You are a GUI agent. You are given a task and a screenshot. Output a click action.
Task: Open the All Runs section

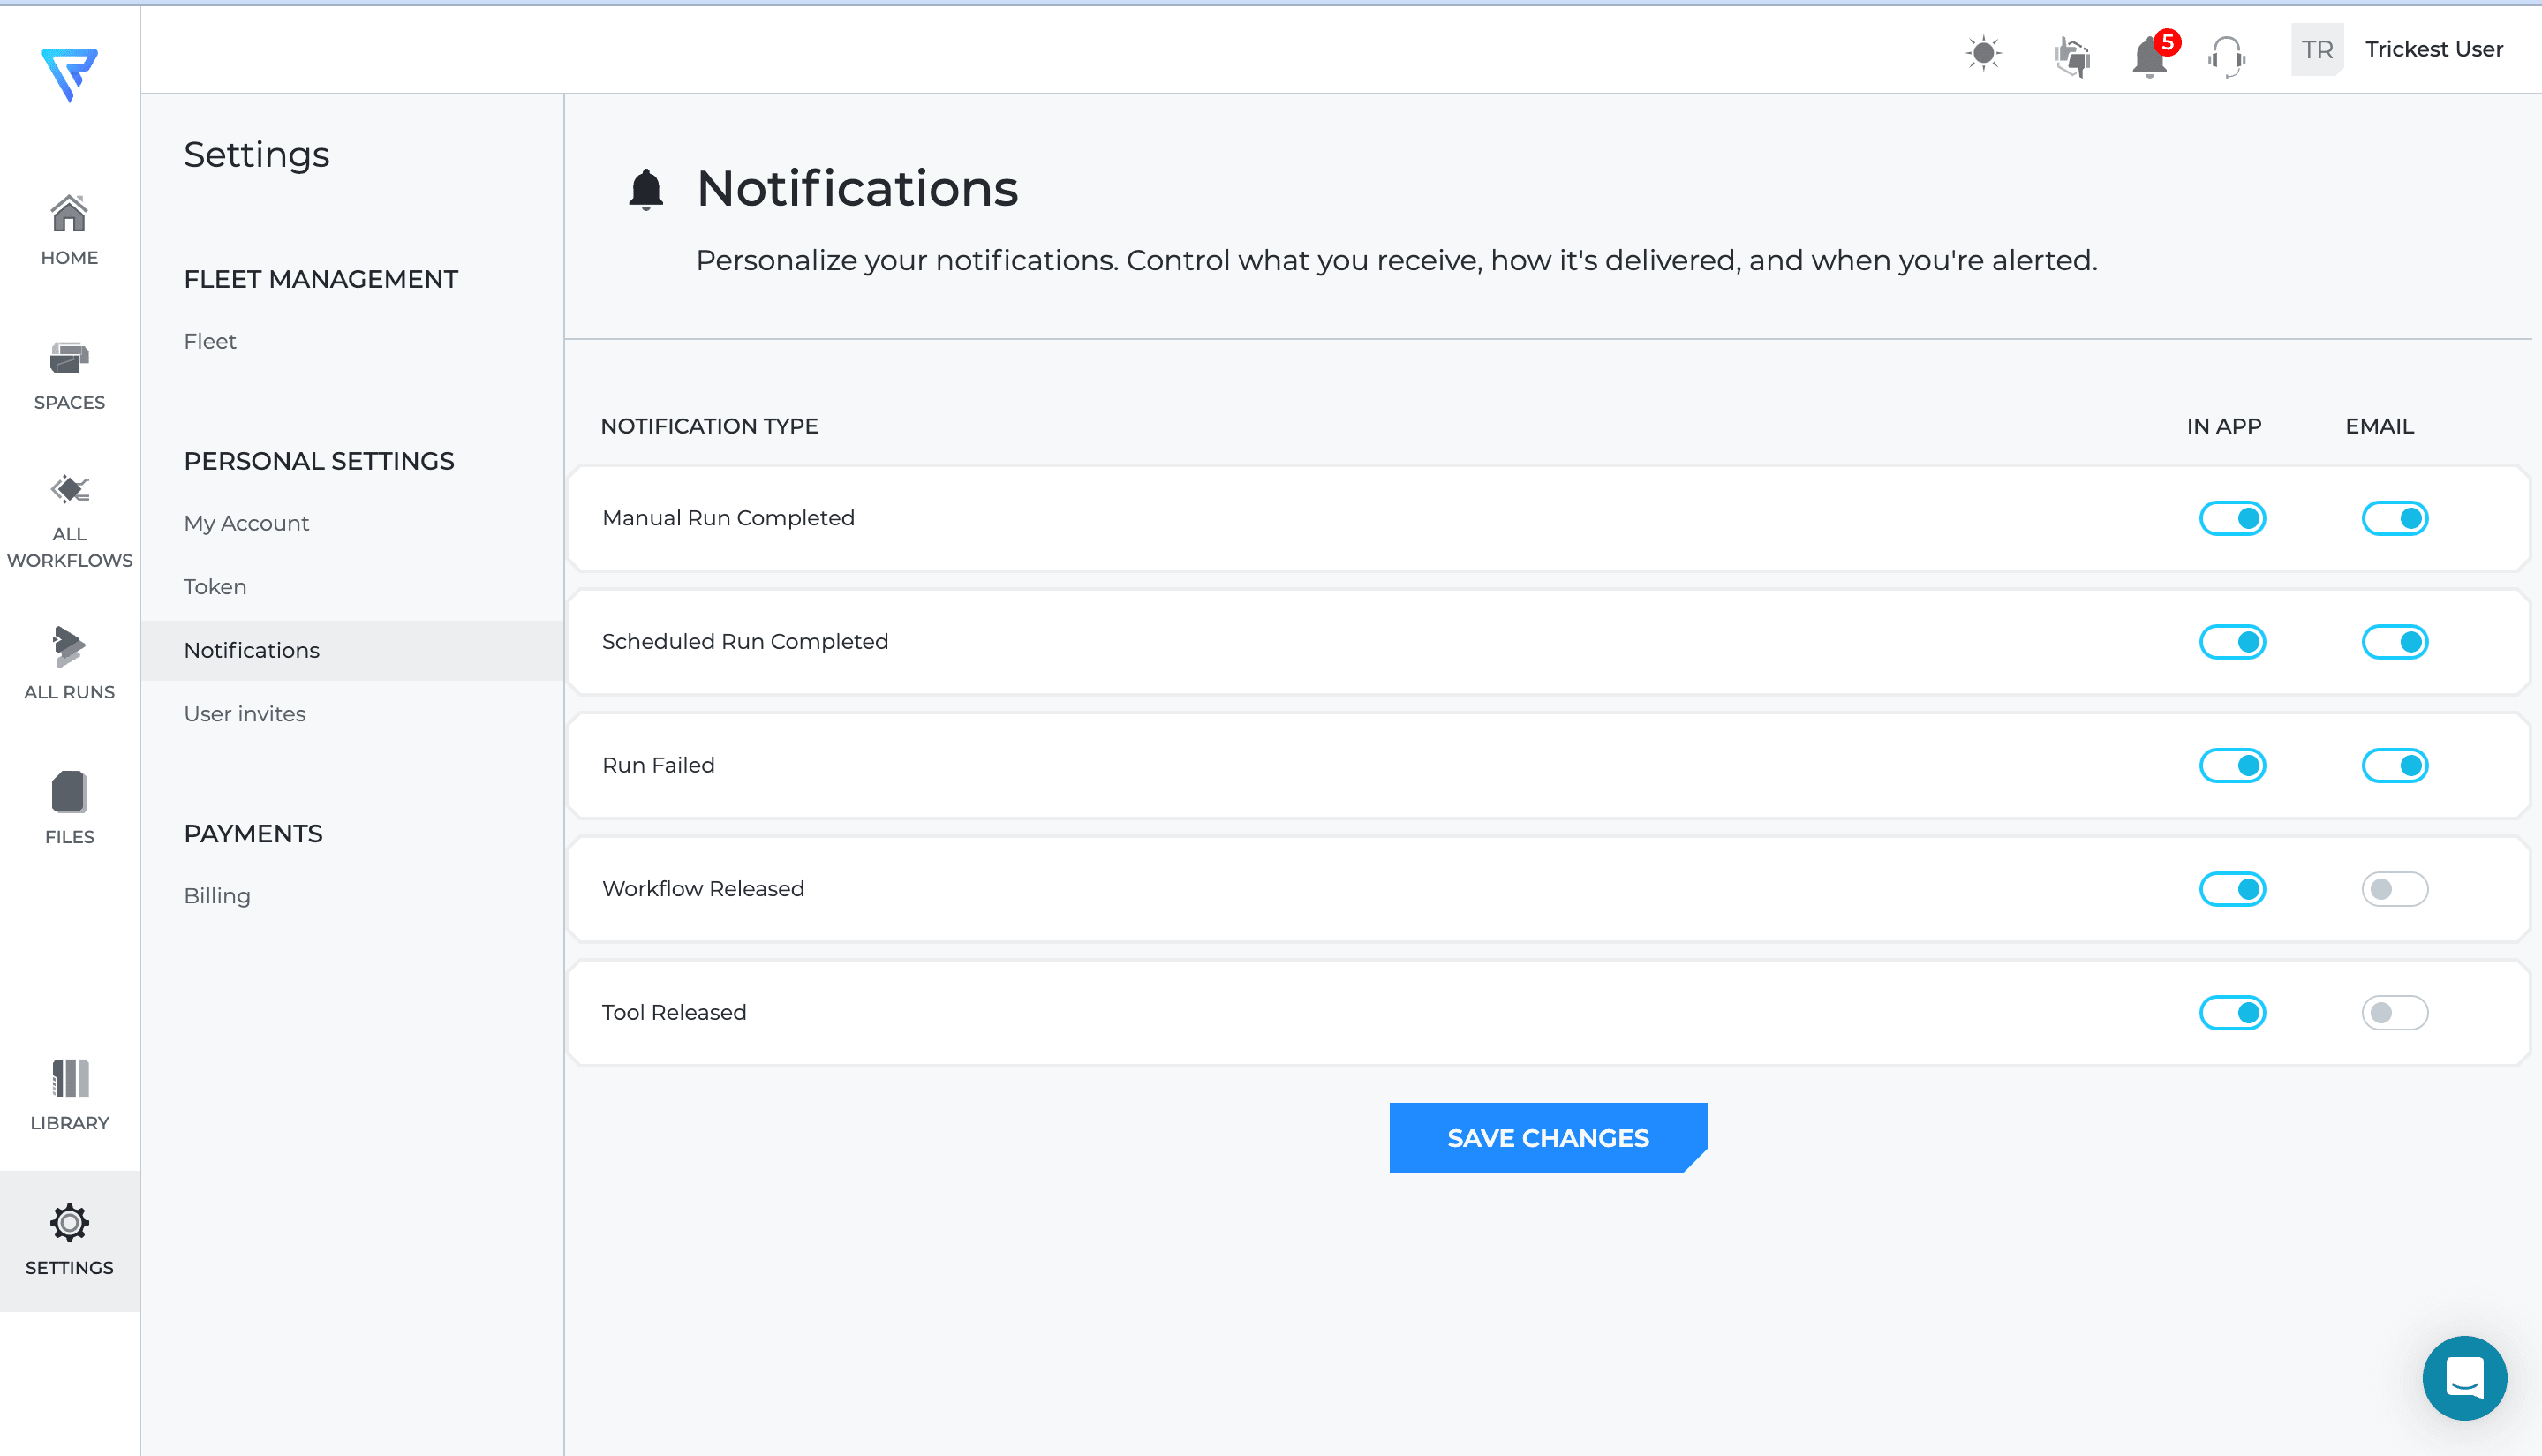tap(69, 663)
